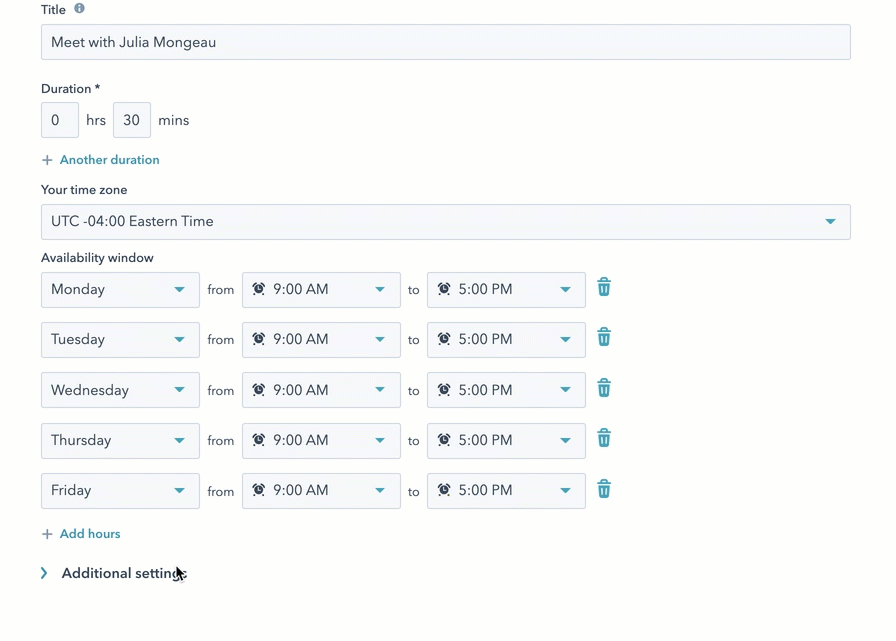
Task: Click the duration hours input field
Action: [x=60, y=120]
